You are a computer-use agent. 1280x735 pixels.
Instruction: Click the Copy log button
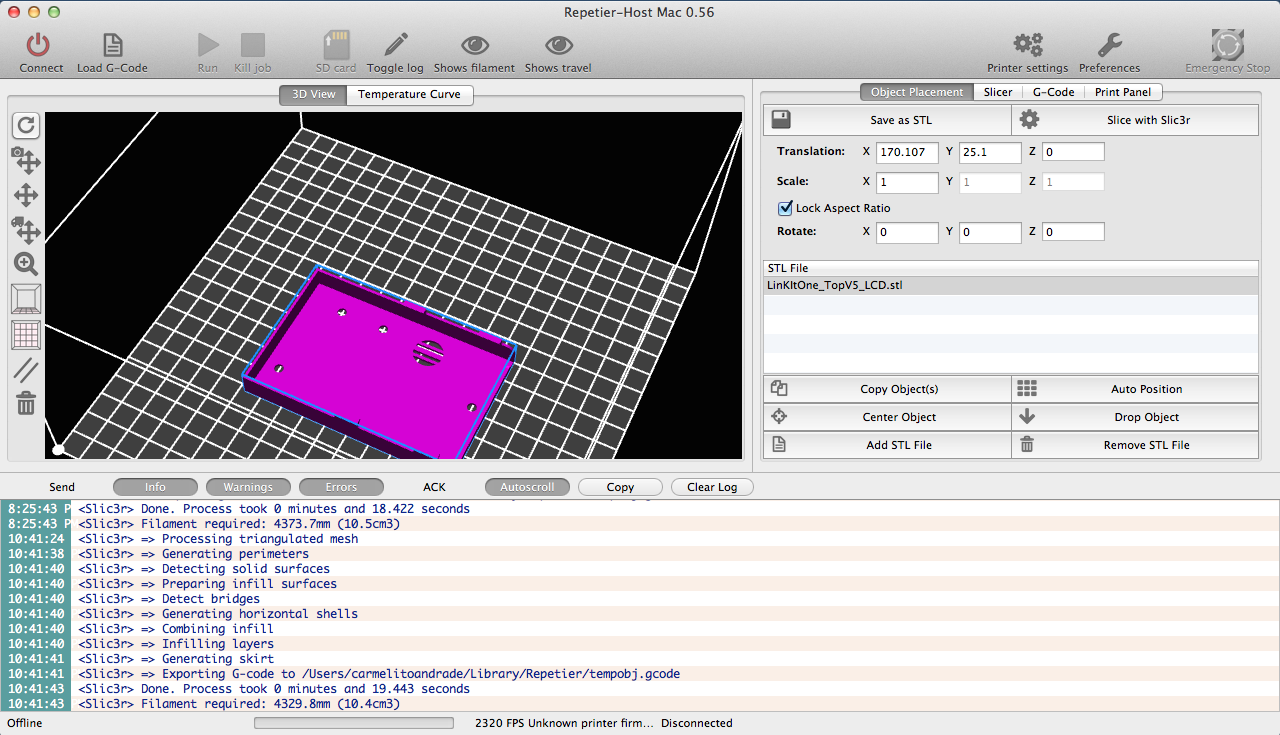620,487
